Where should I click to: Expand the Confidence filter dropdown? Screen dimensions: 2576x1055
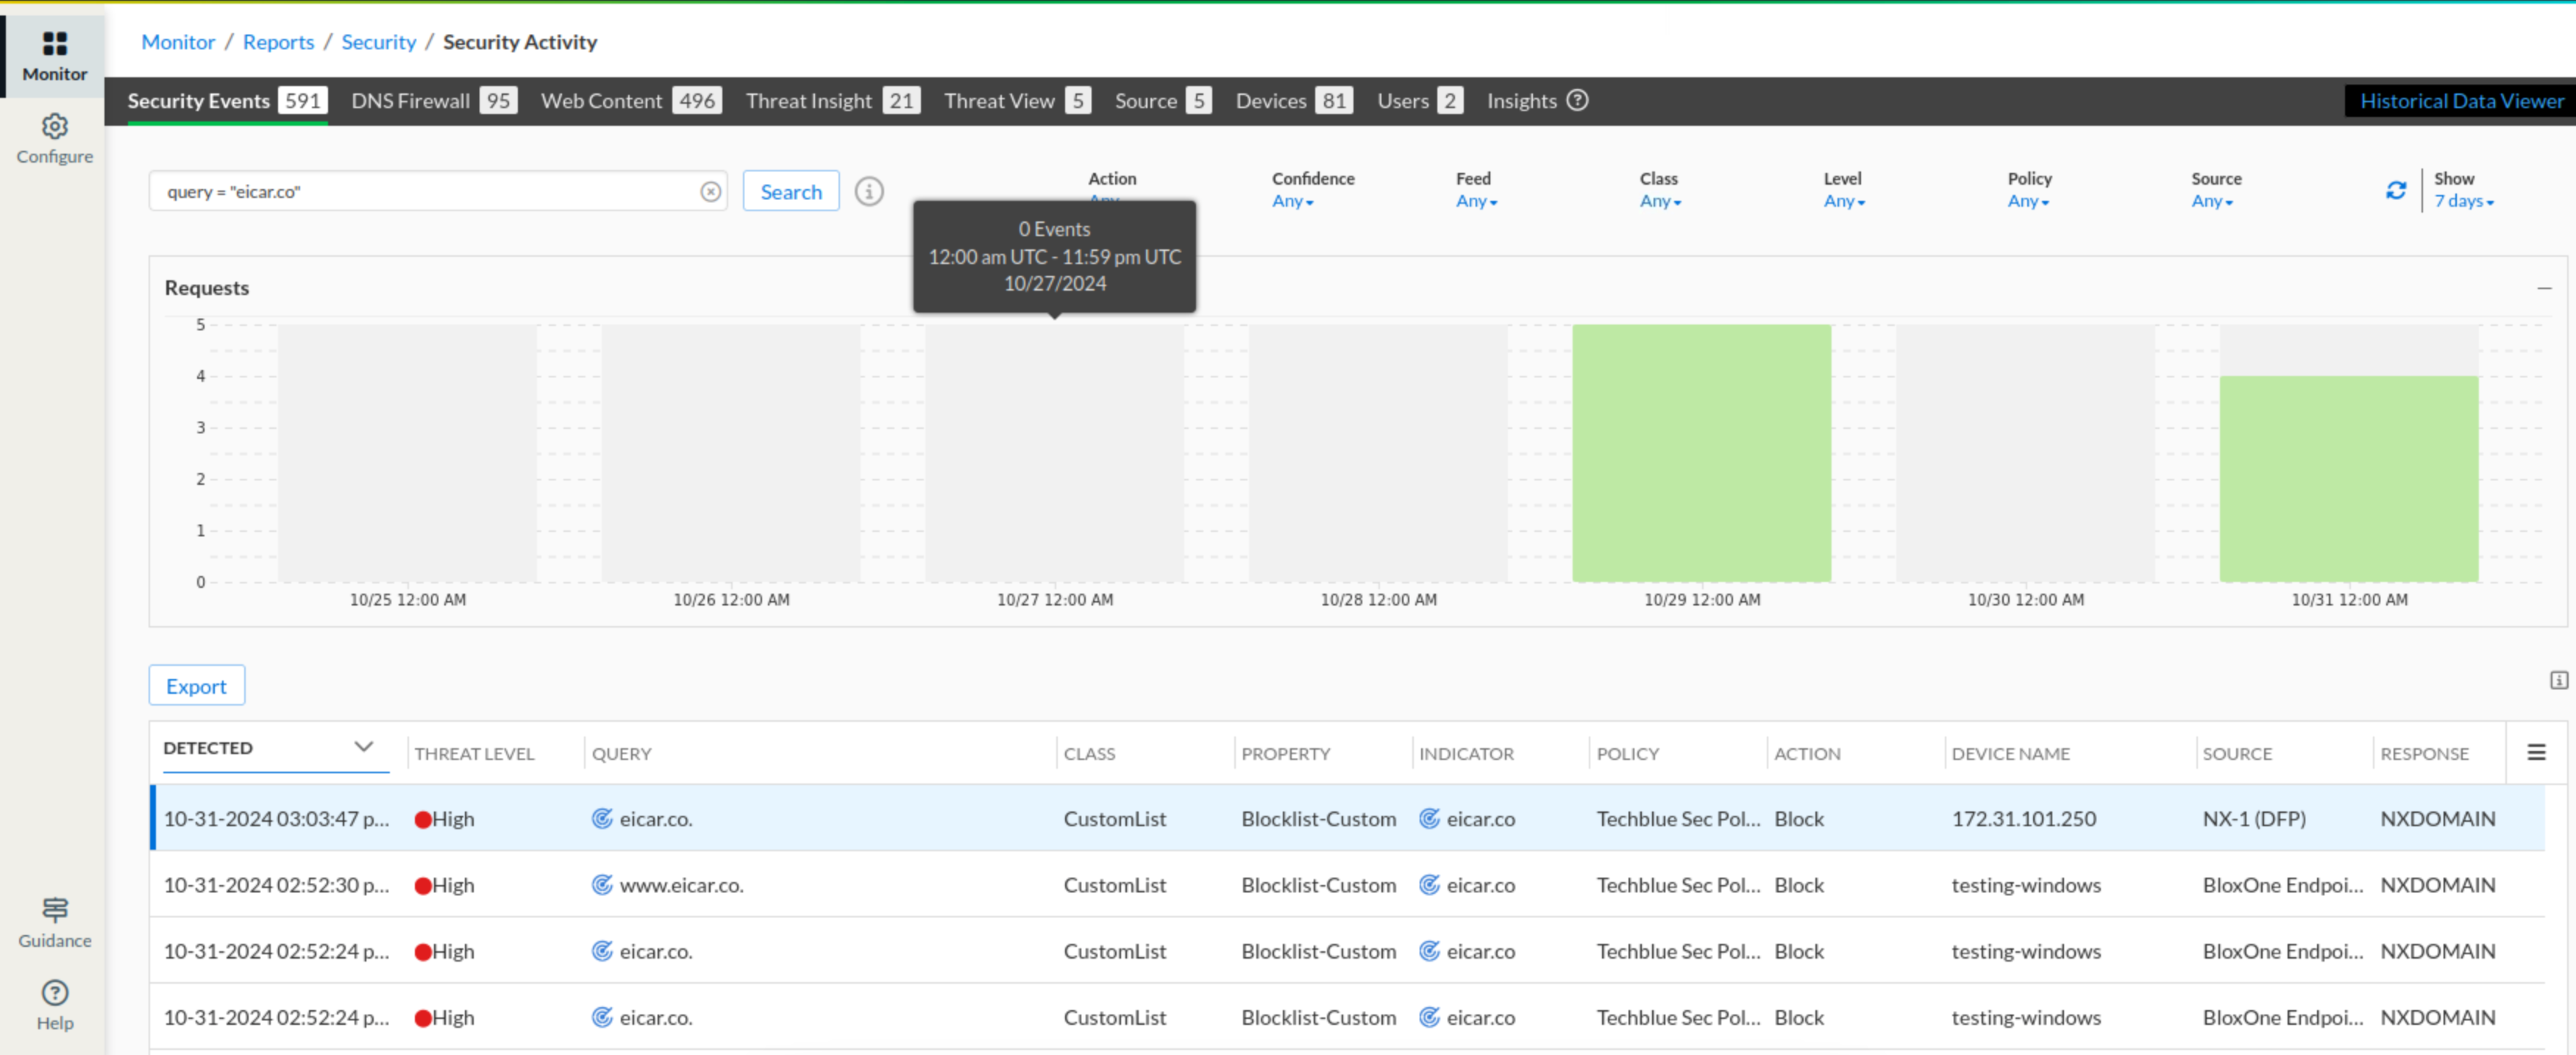[x=1292, y=202]
